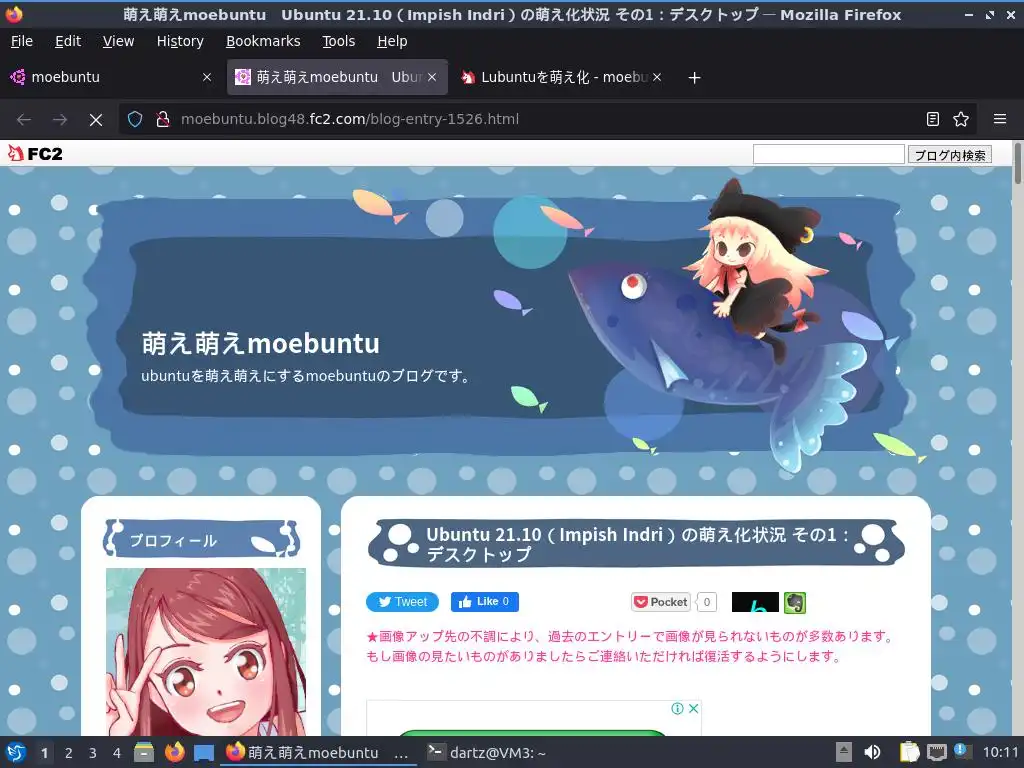Open the Lubuntu start menu
1024x768 pixels.
point(16,752)
